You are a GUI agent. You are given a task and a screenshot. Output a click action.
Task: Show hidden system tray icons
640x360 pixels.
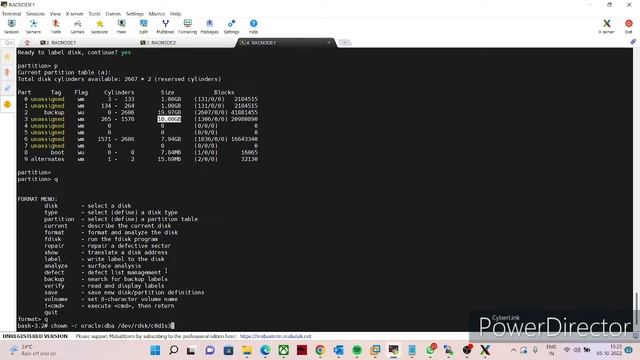[x=513, y=350]
